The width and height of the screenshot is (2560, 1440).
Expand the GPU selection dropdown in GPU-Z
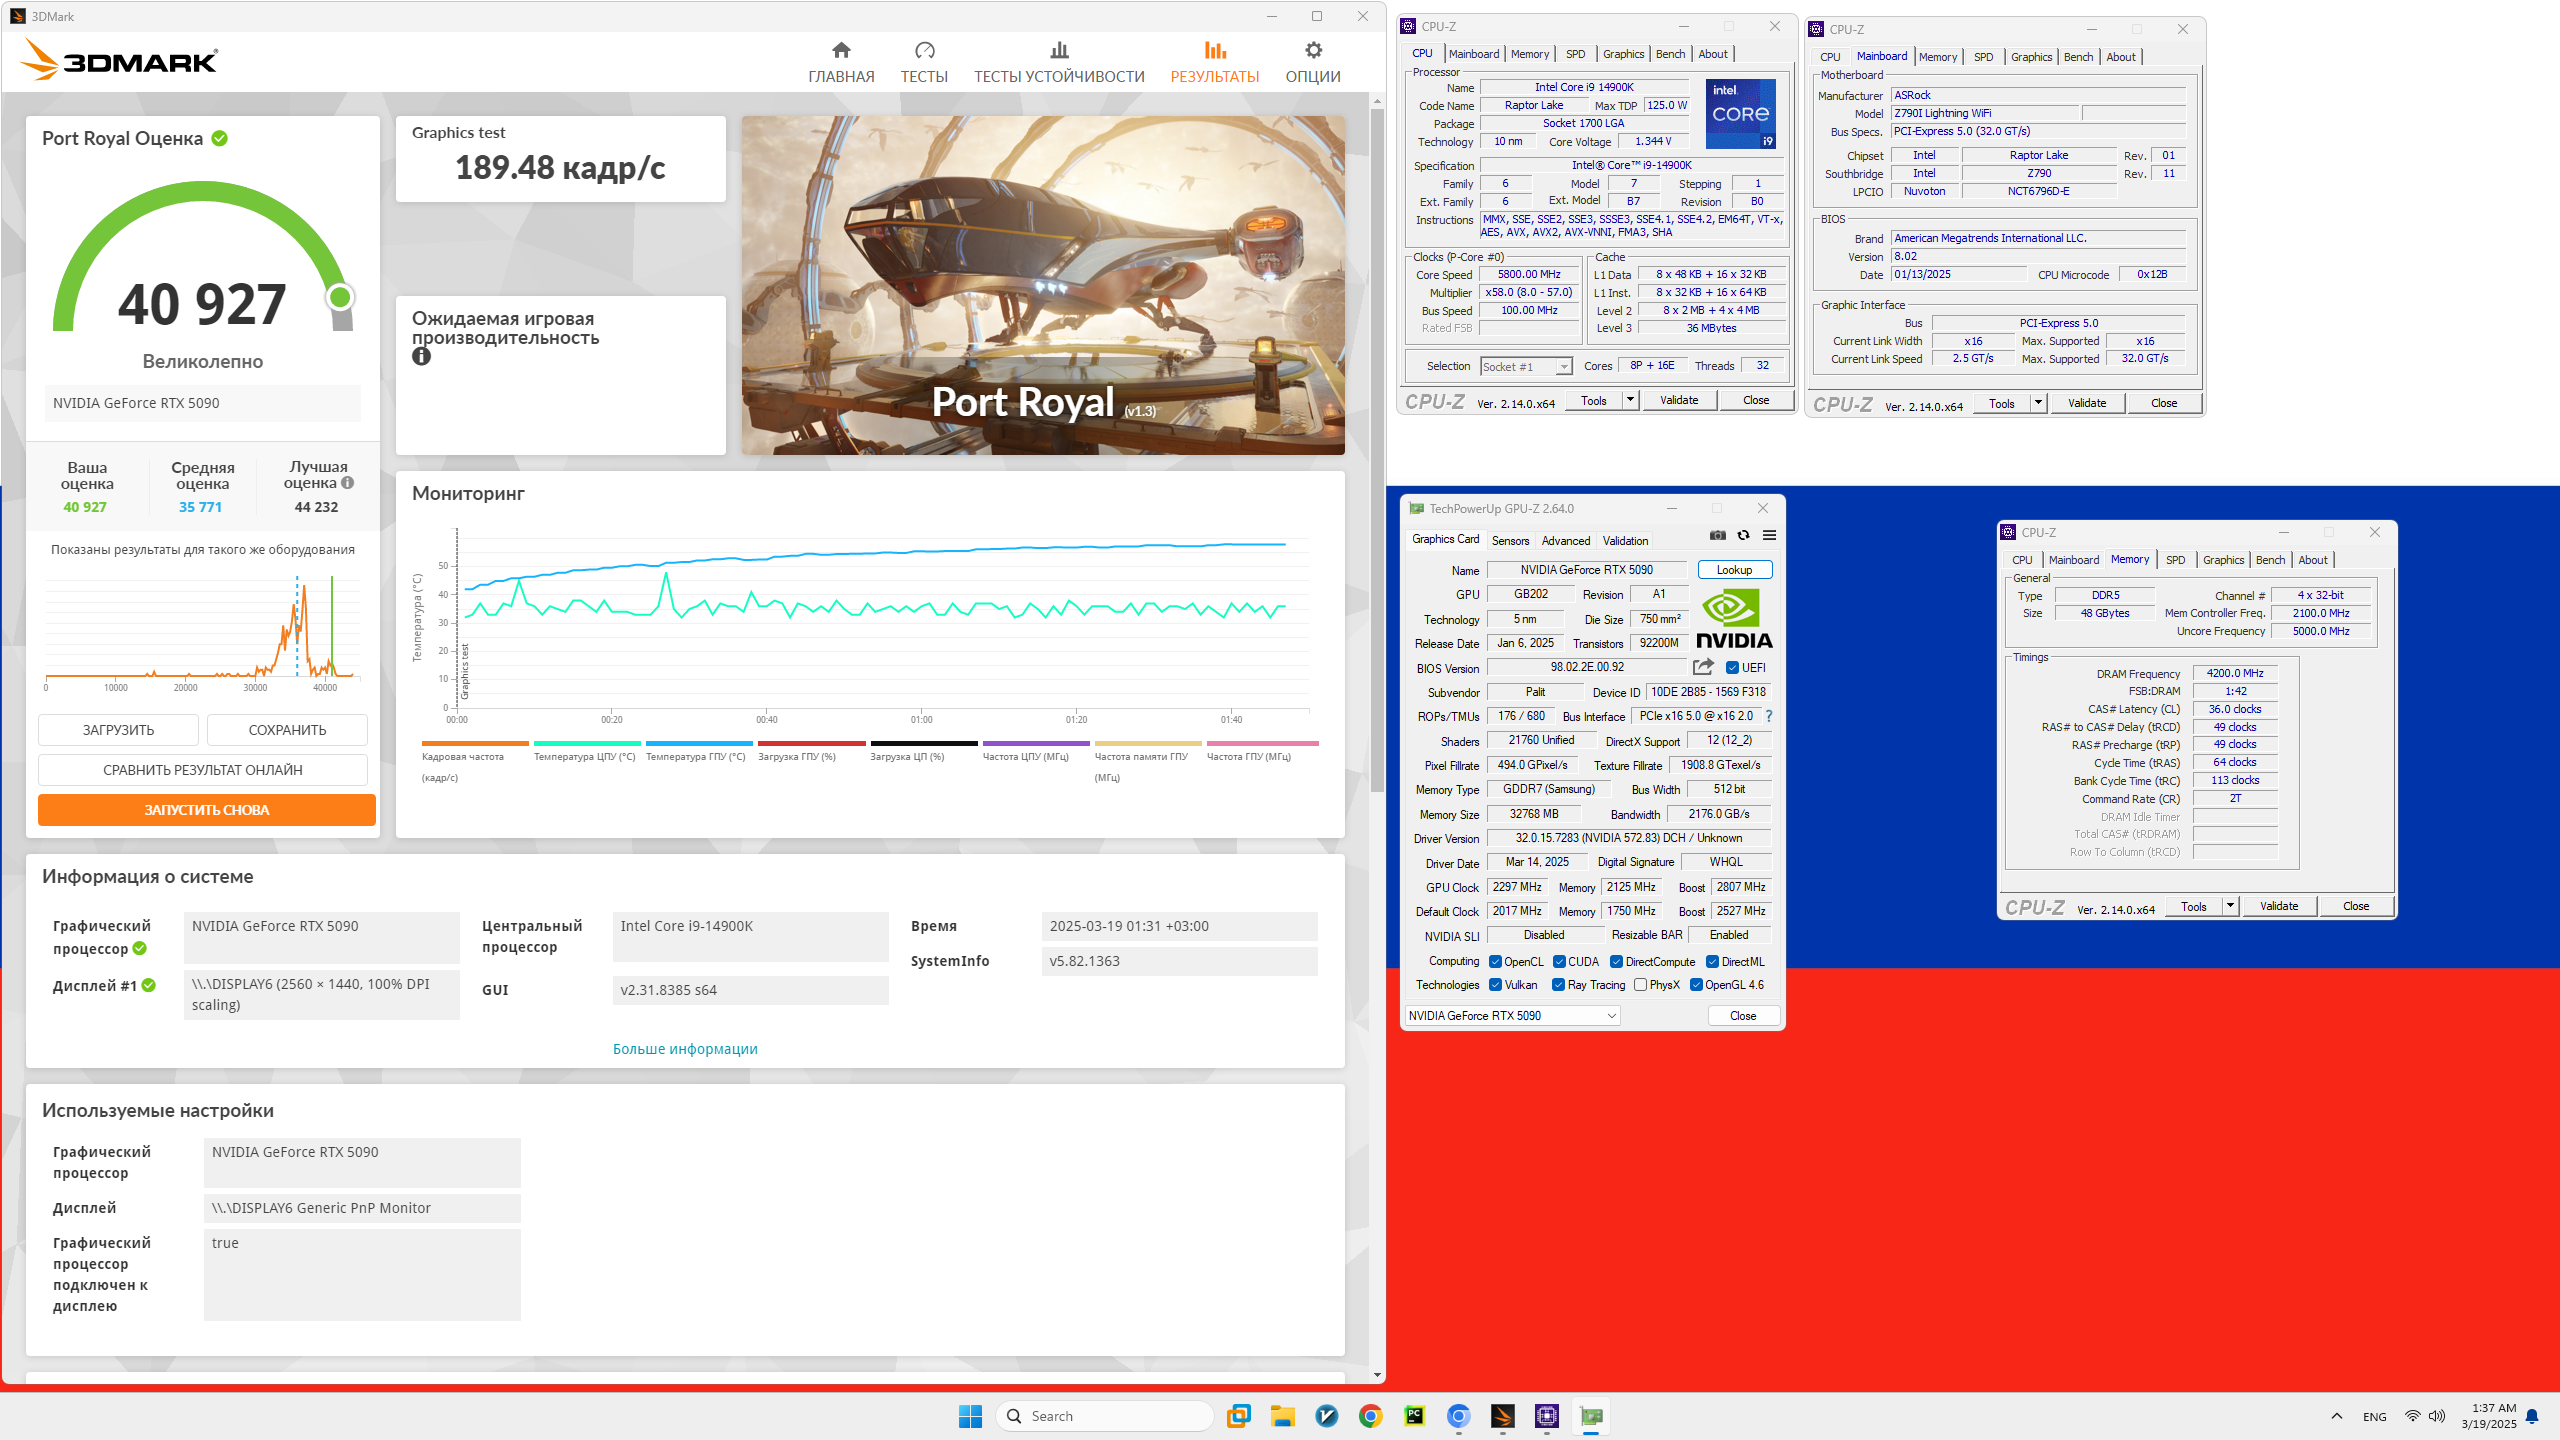tap(1512, 1016)
